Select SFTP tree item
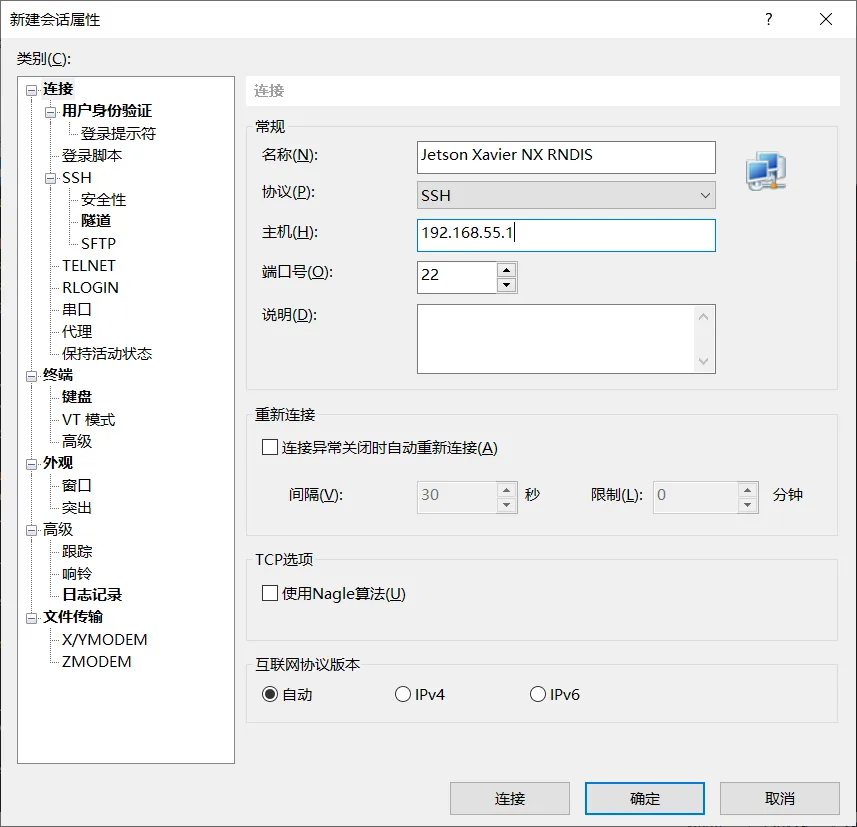The image size is (857, 827). [98, 243]
